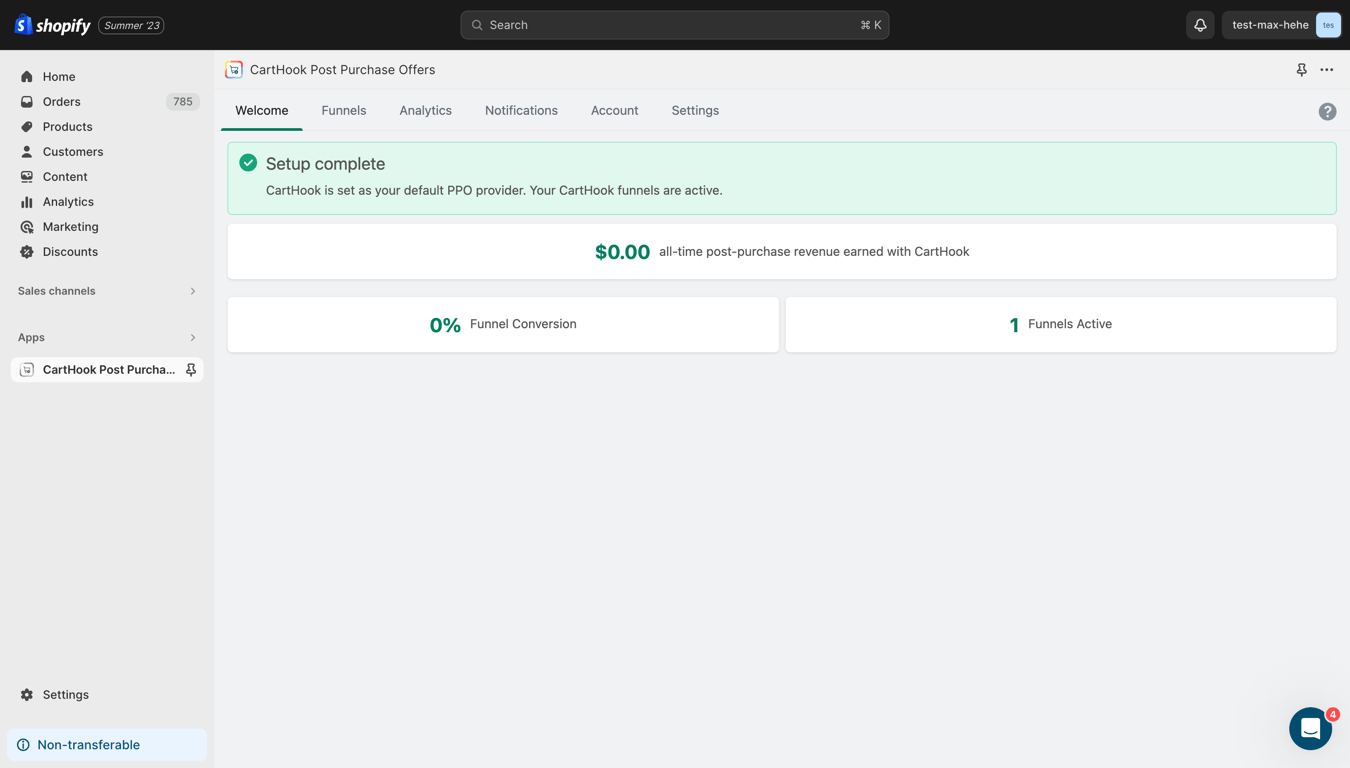The image size is (1350, 768).
Task: Click the CartHook logo in app header
Action: tap(234, 70)
